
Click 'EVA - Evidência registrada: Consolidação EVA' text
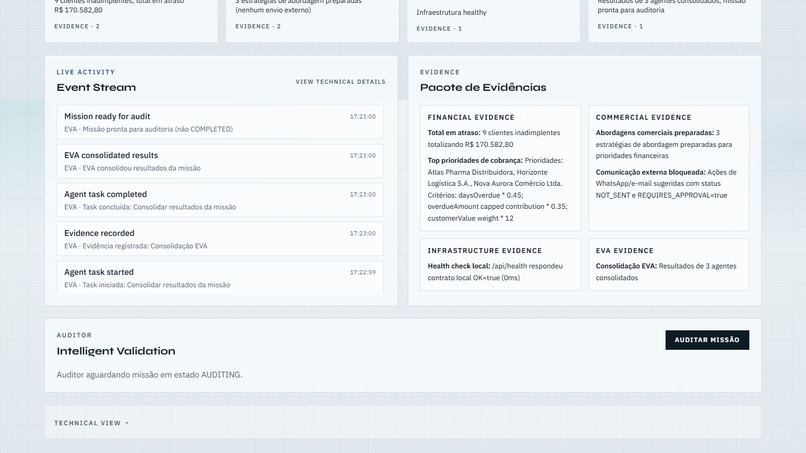coord(136,246)
